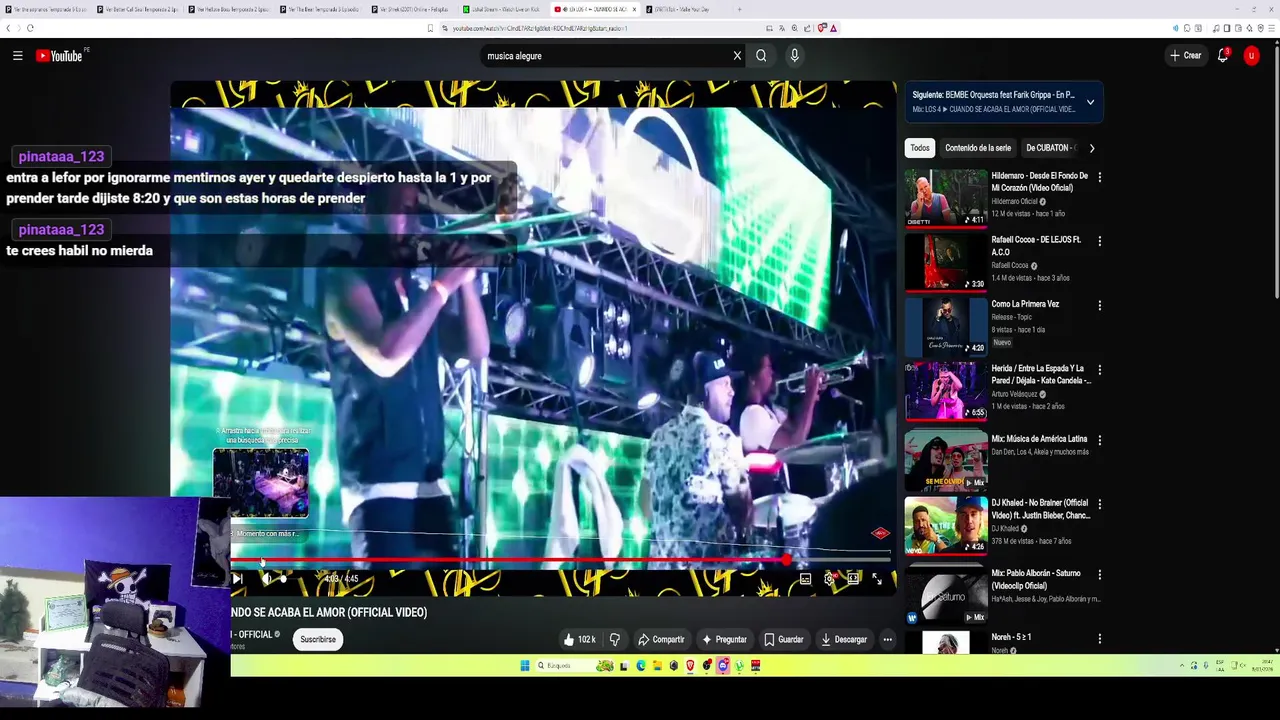Viewport: 1280px width, 720px height.
Task: Open options for the Kate Candela video
Action: pyautogui.click(x=1099, y=369)
